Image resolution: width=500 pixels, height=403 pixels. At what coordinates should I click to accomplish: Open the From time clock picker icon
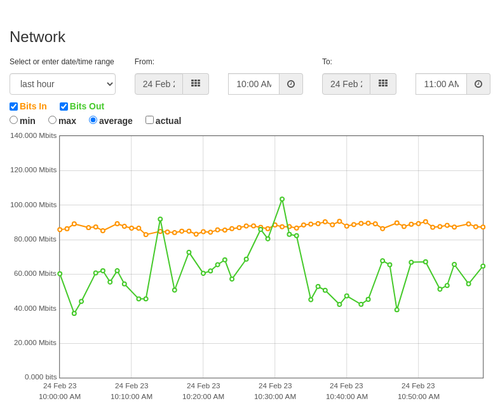291,84
